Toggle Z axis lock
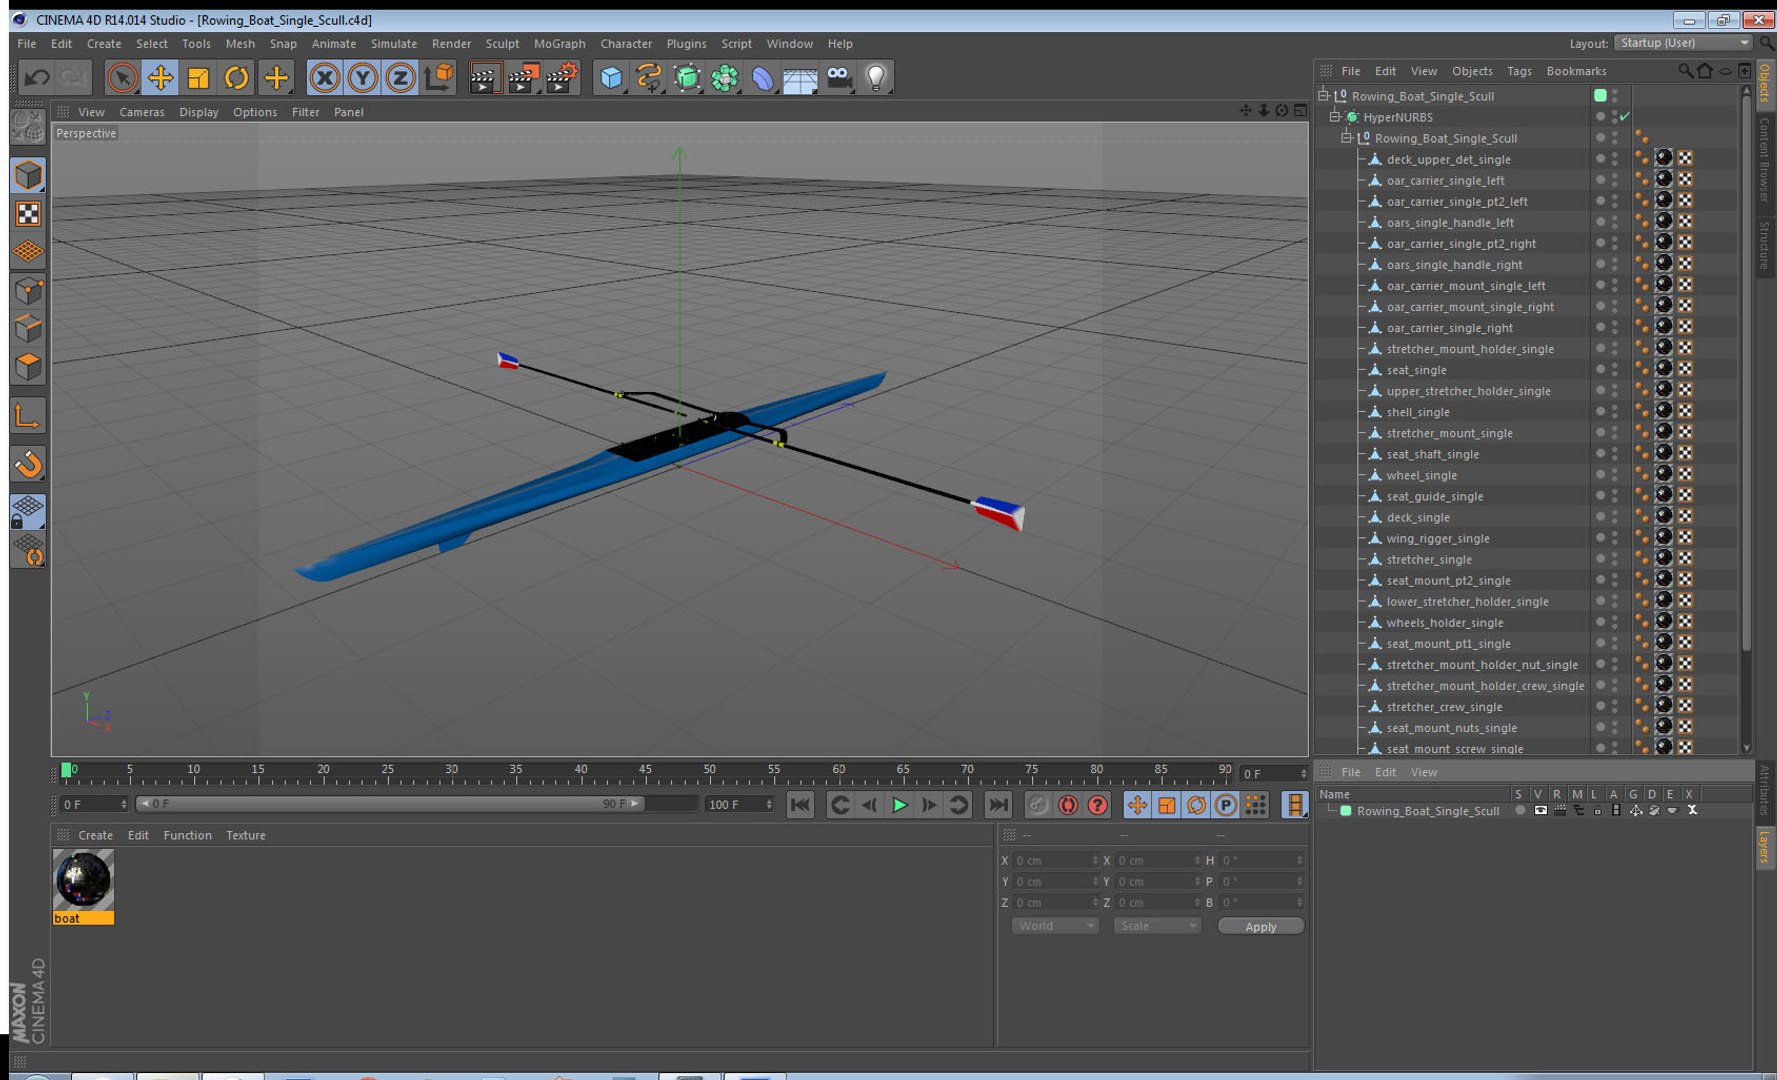Image resolution: width=1777 pixels, height=1080 pixels. (x=400, y=77)
